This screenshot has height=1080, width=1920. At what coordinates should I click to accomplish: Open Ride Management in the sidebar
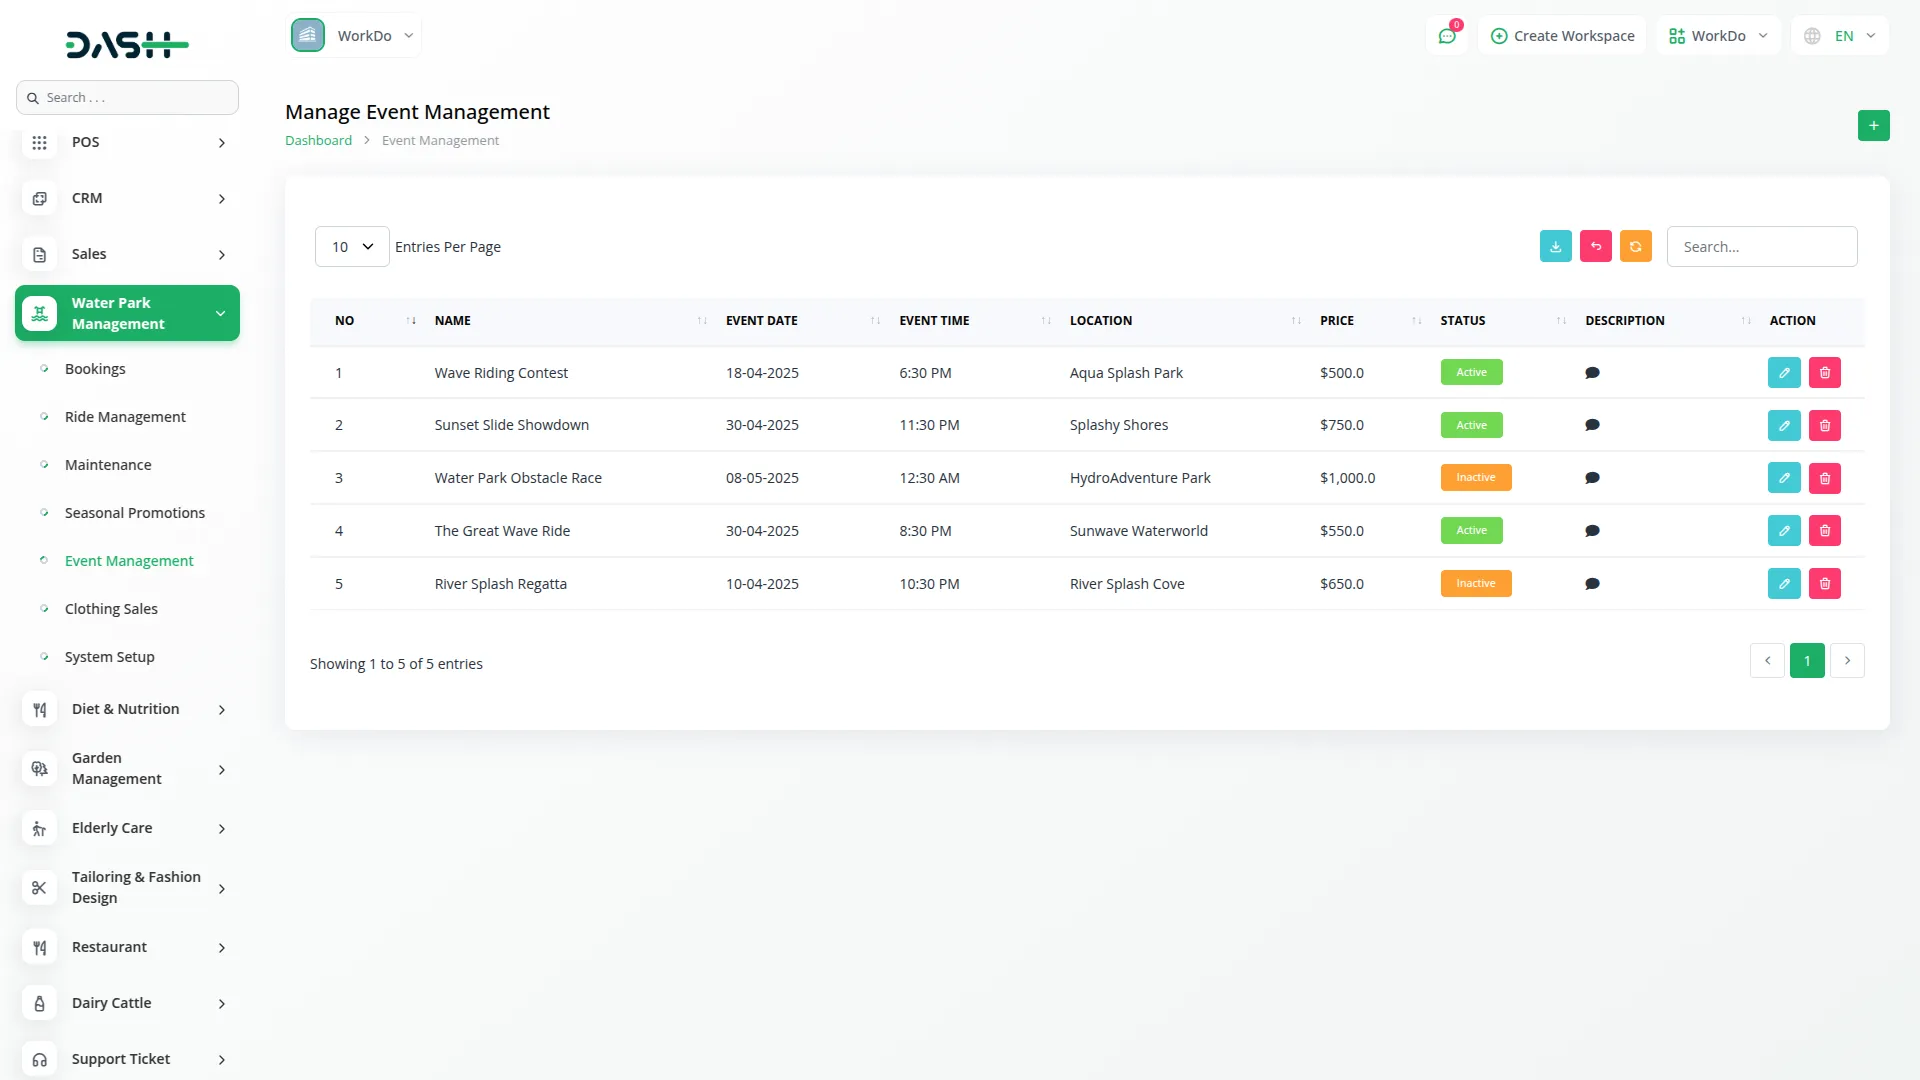pyautogui.click(x=125, y=417)
